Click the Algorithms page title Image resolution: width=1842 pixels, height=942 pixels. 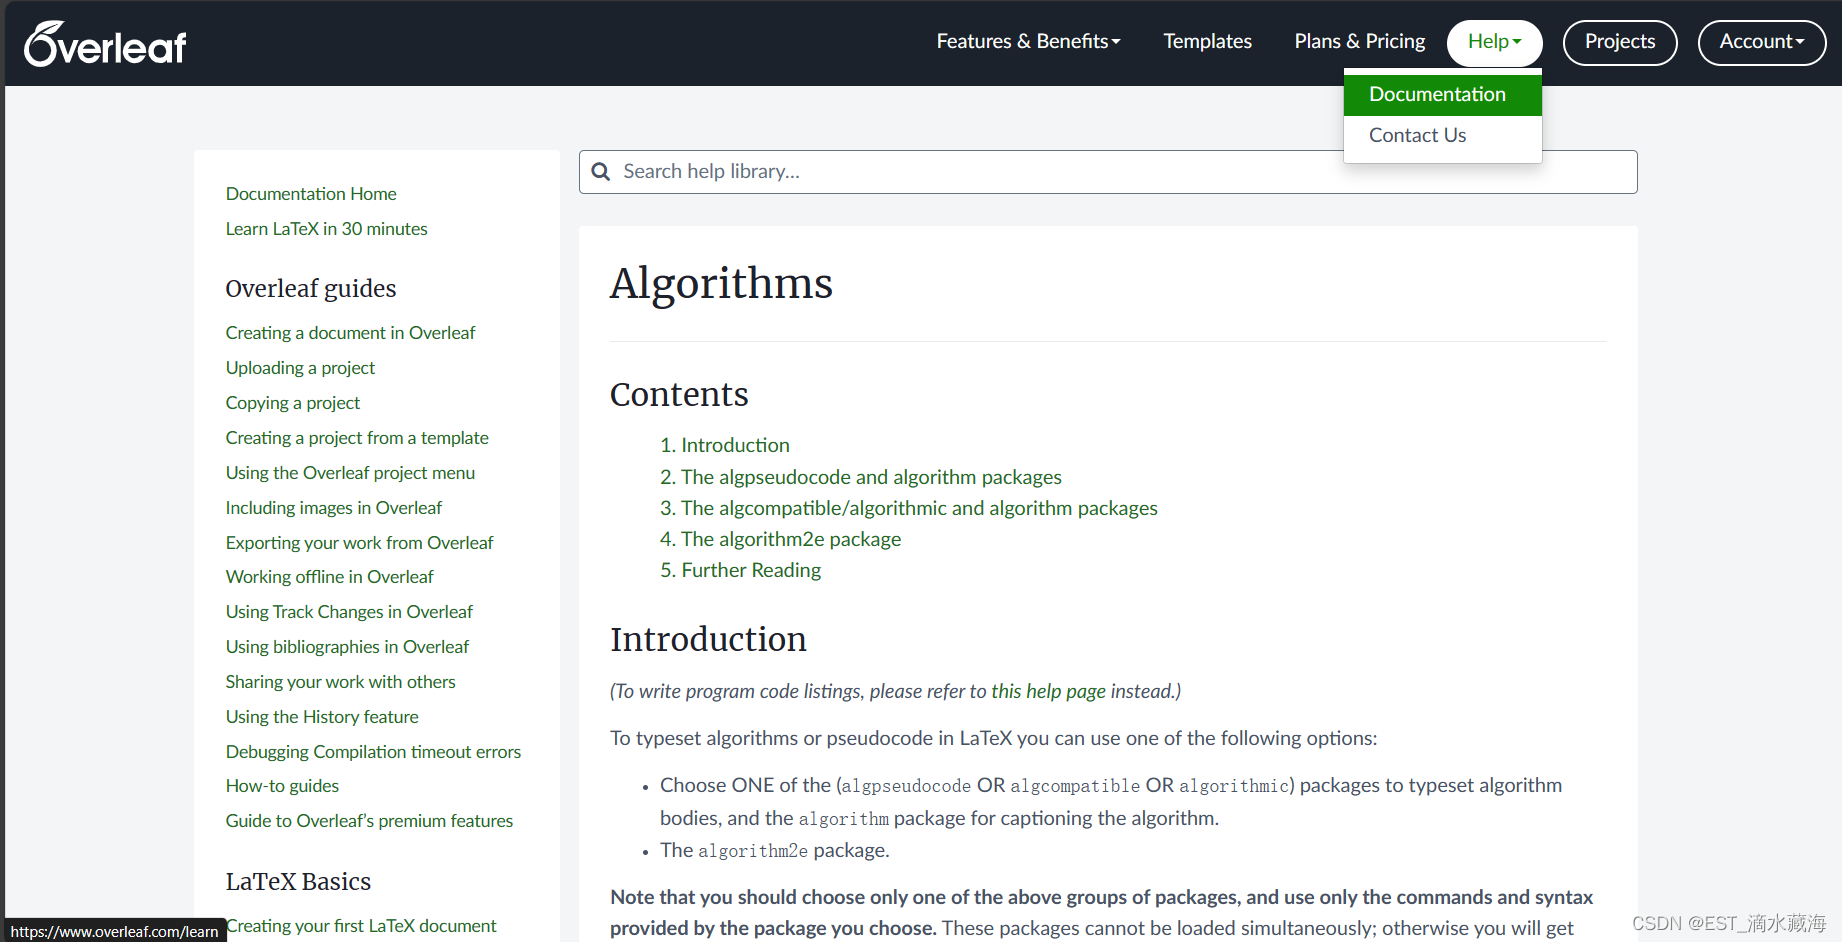pyautogui.click(x=721, y=283)
